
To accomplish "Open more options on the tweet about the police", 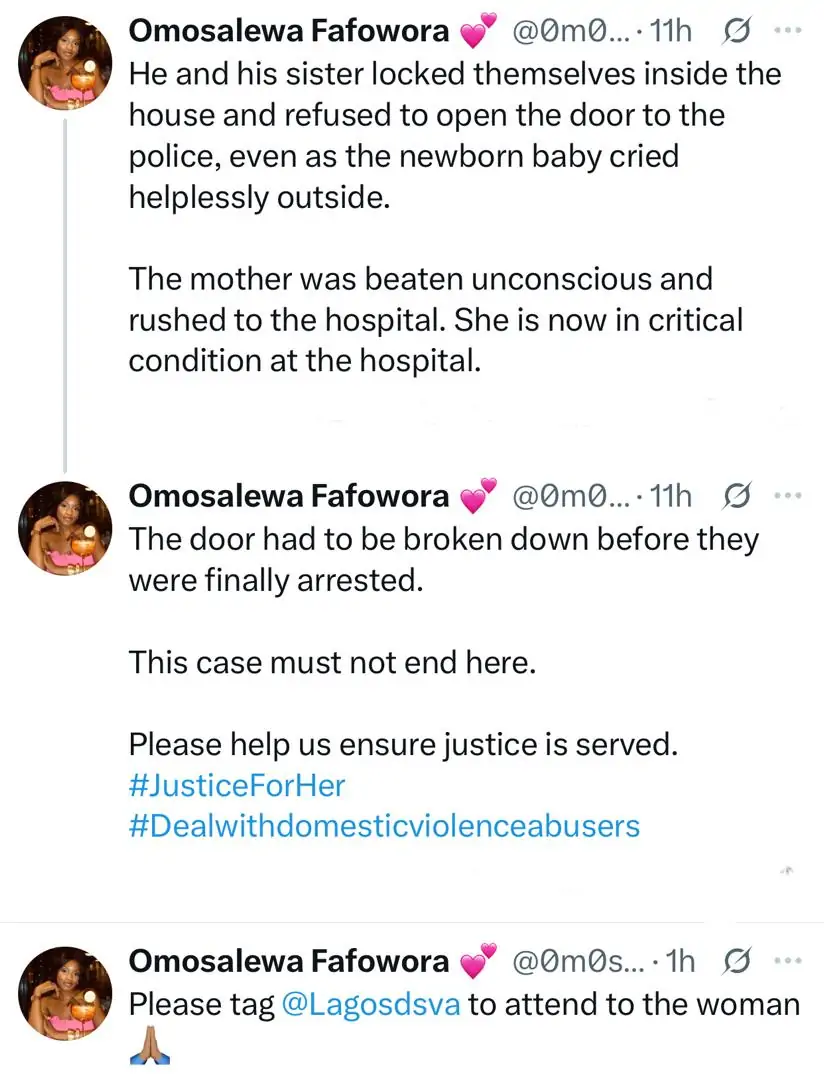I will pos(789,32).
